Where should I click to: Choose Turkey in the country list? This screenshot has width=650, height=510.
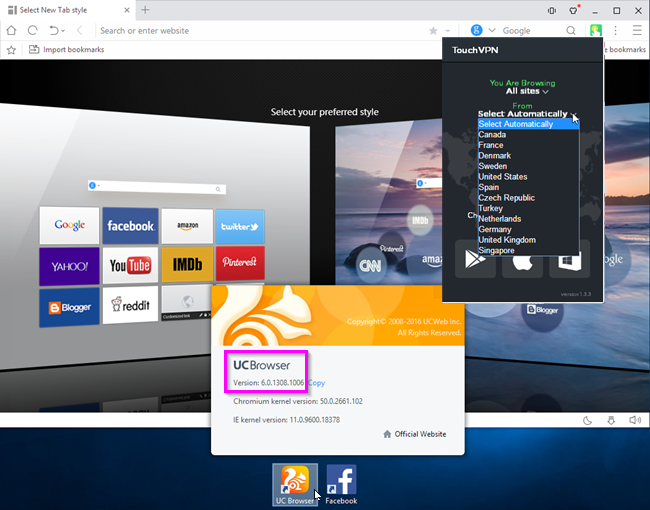coord(528,208)
